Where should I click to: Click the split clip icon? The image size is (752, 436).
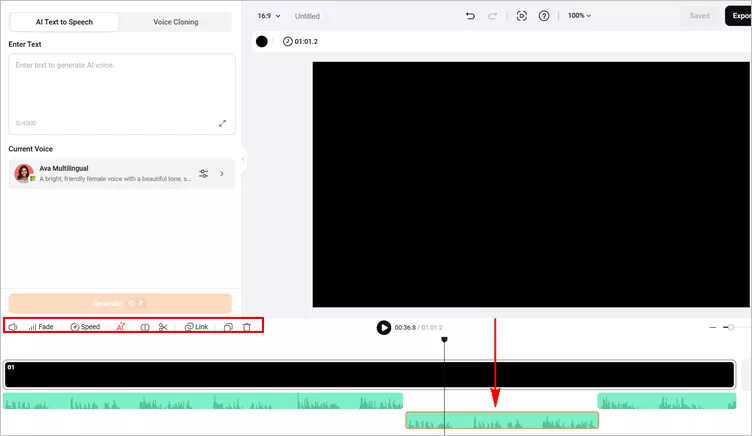click(x=145, y=327)
